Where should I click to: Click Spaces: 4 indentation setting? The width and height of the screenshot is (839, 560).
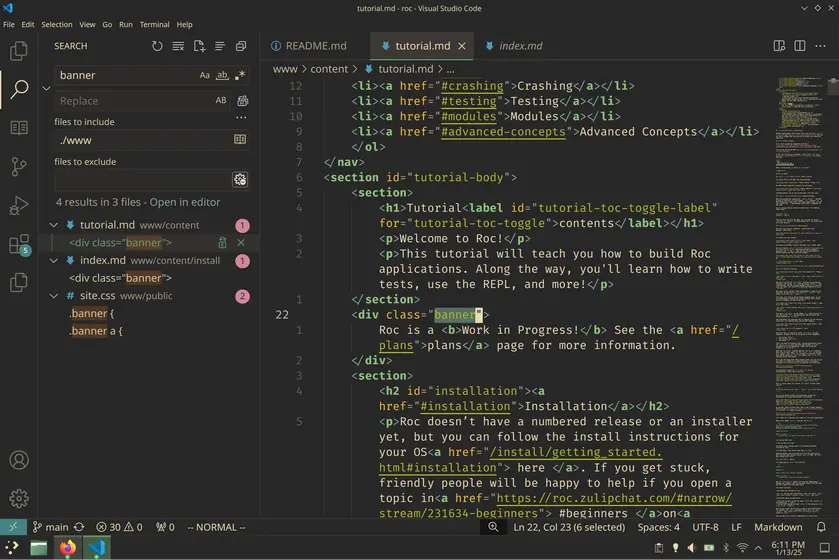[658, 527]
